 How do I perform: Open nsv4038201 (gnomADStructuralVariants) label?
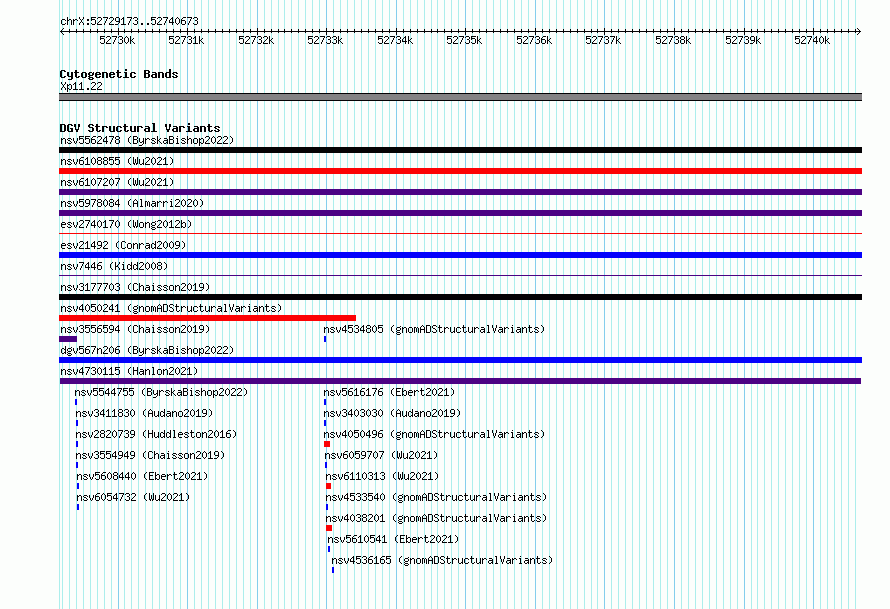pyautogui.click(x=436, y=518)
